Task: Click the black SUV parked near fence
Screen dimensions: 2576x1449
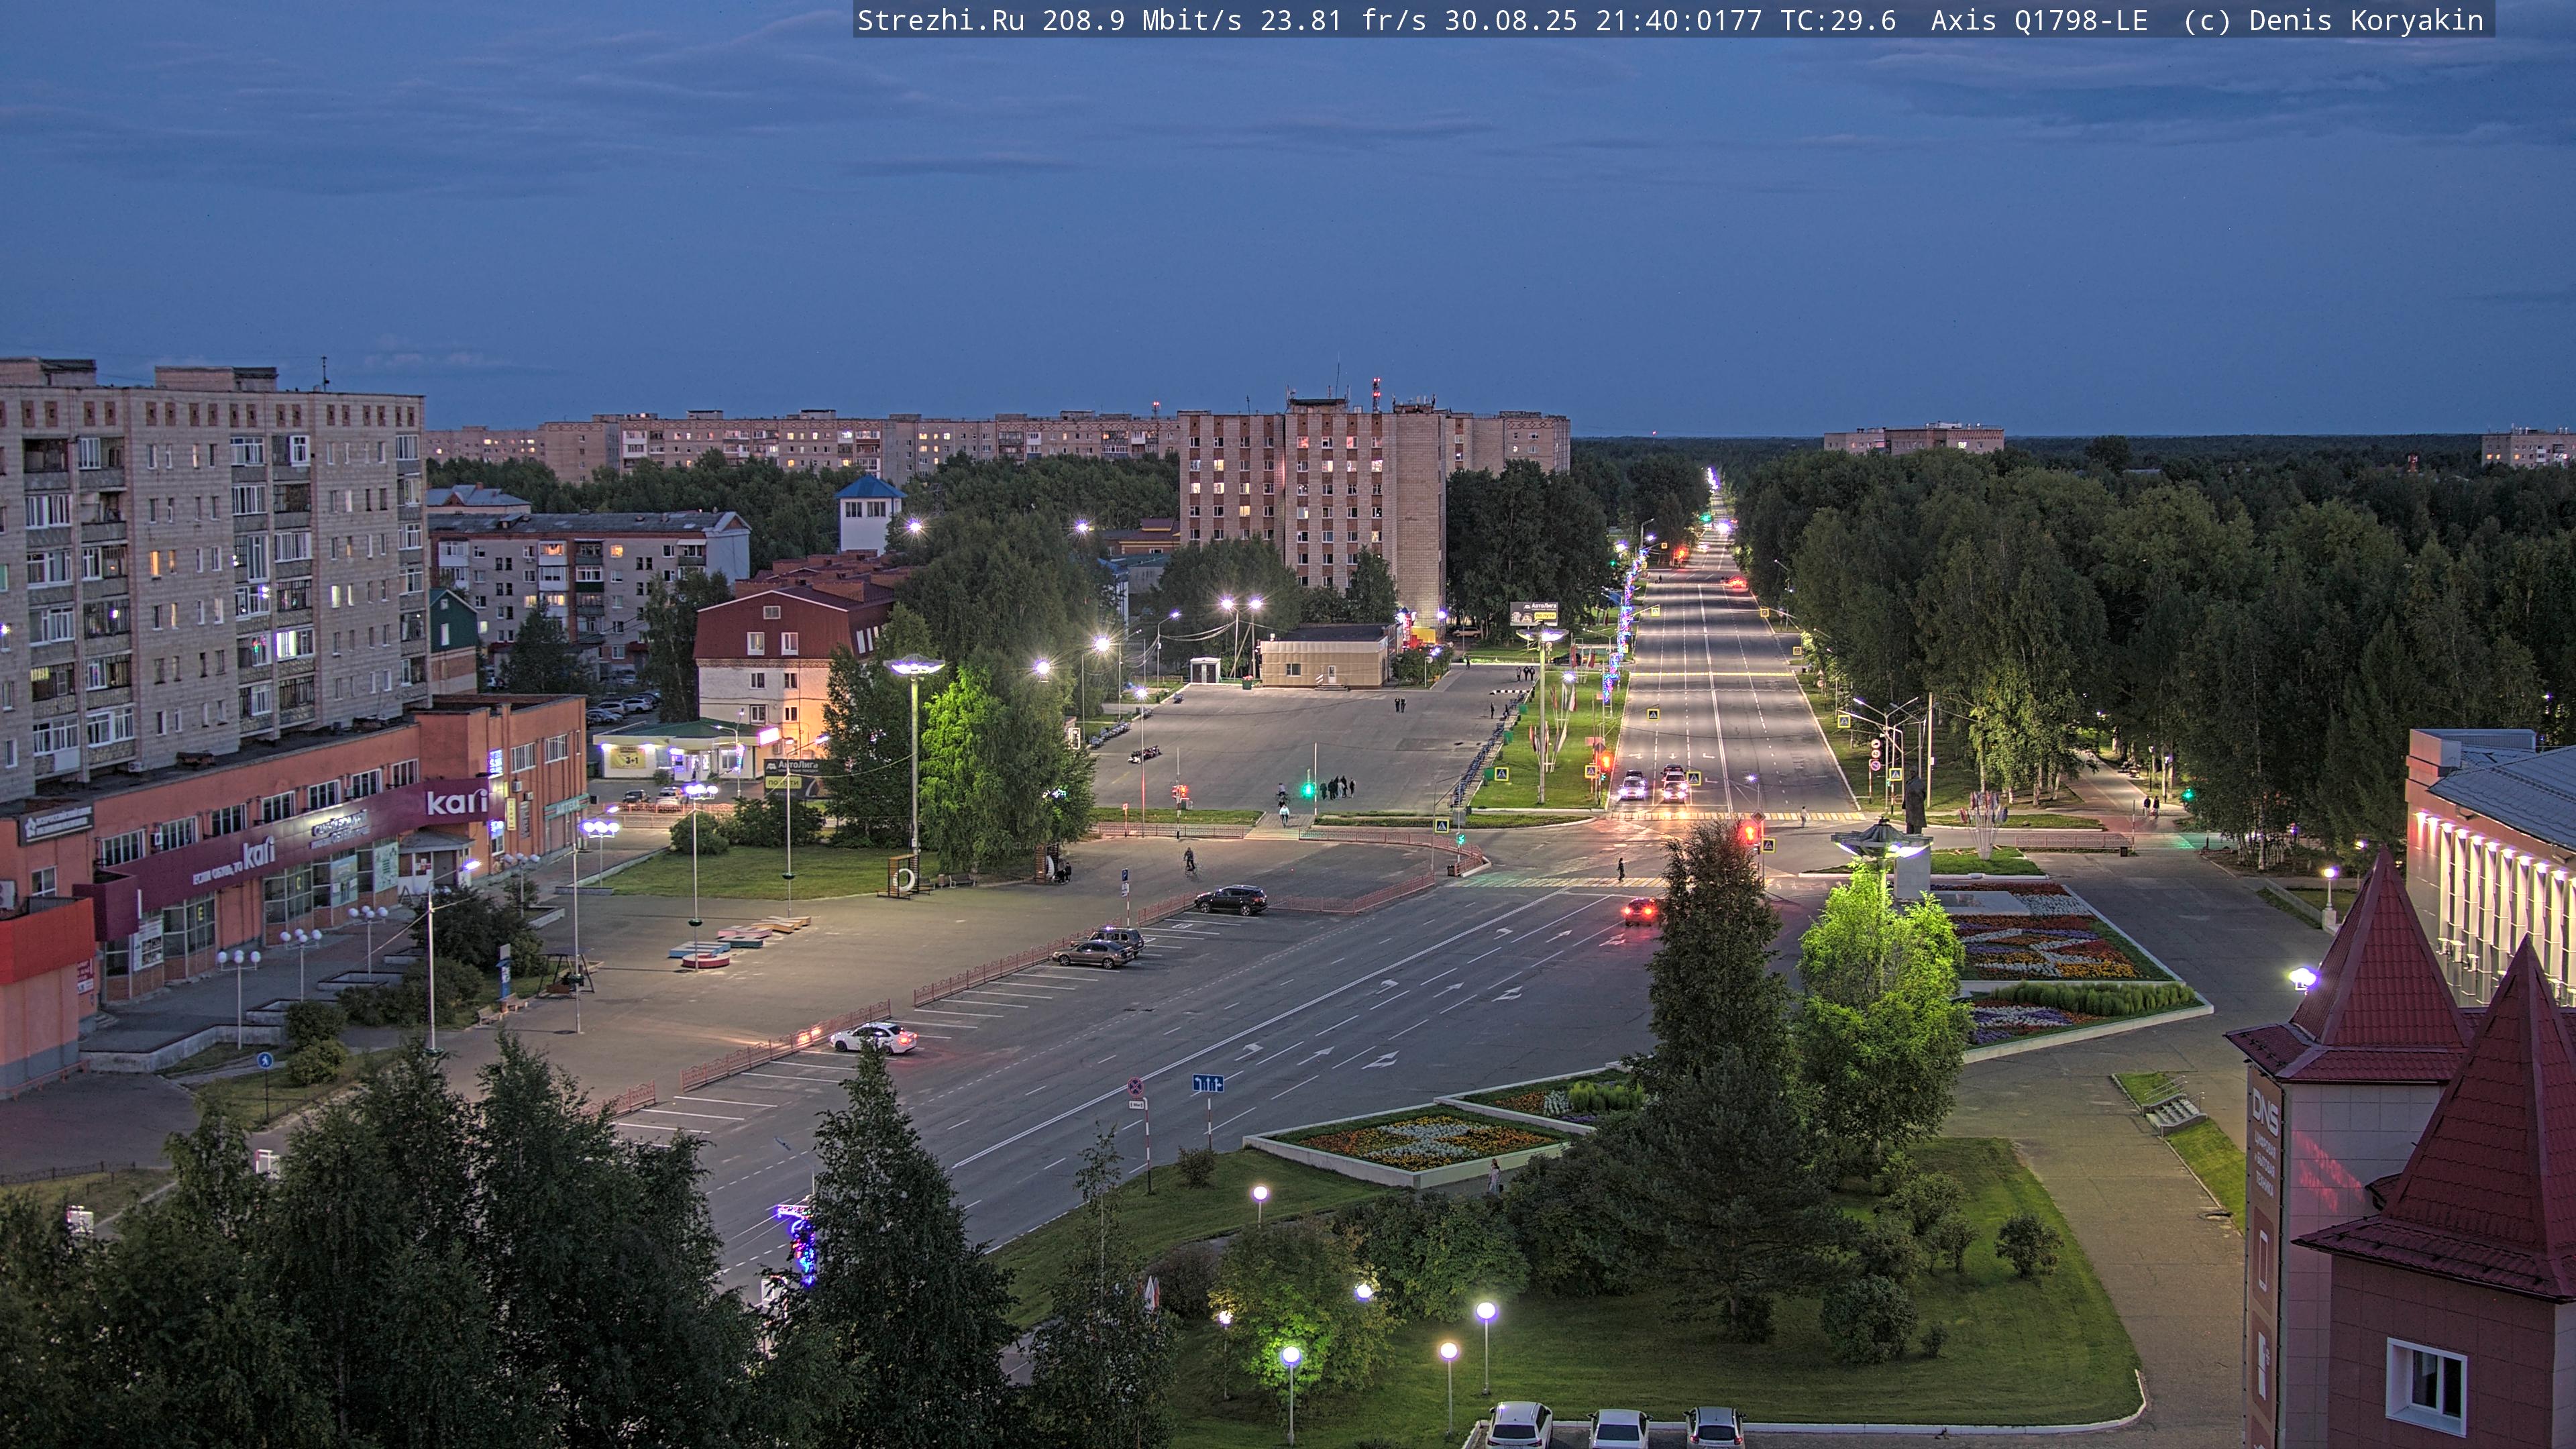Action: 1231,899
